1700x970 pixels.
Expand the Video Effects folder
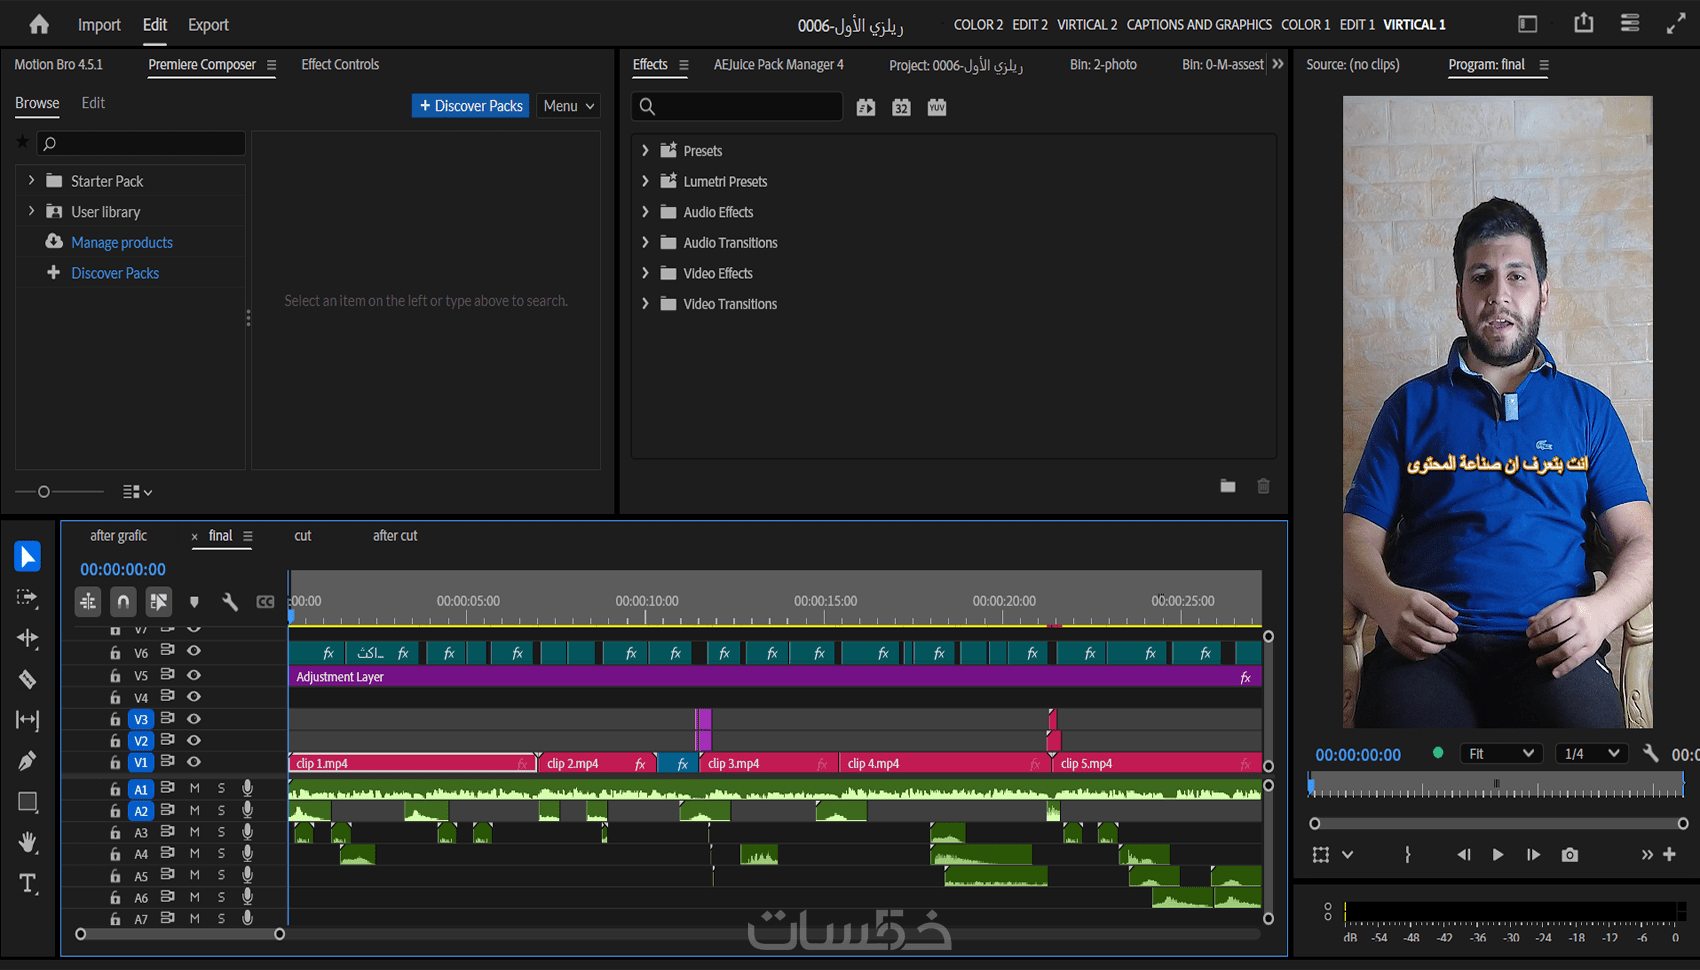pyautogui.click(x=645, y=273)
